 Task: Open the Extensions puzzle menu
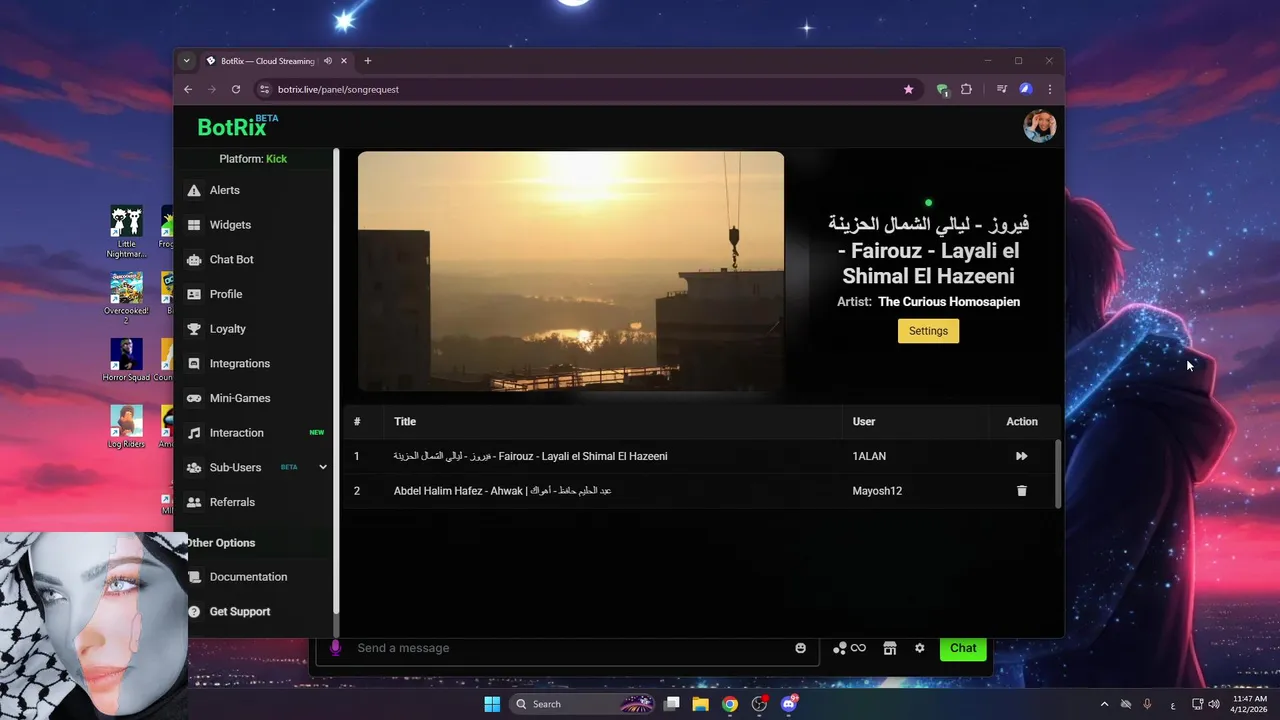(x=966, y=89)
